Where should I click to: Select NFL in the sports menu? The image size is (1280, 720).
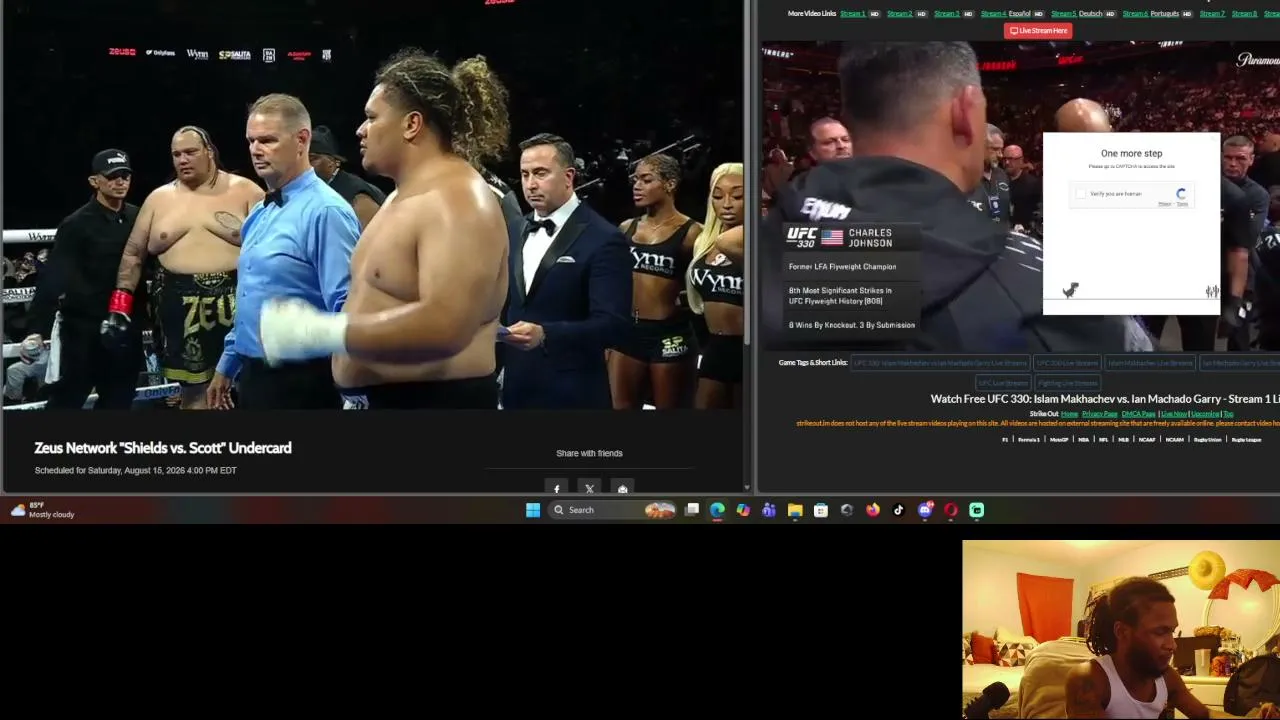pyautogui.click(x=1104, y=440)
